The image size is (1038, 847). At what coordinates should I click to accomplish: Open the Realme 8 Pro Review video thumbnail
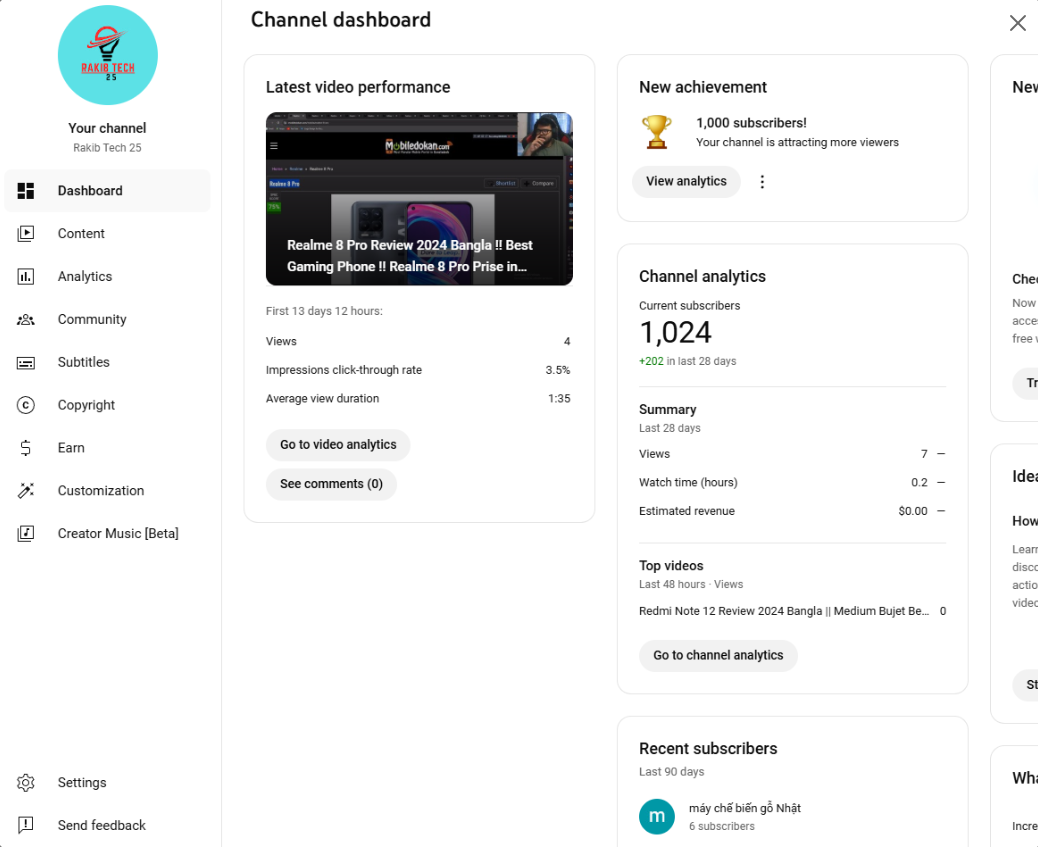tap(419, 199)
